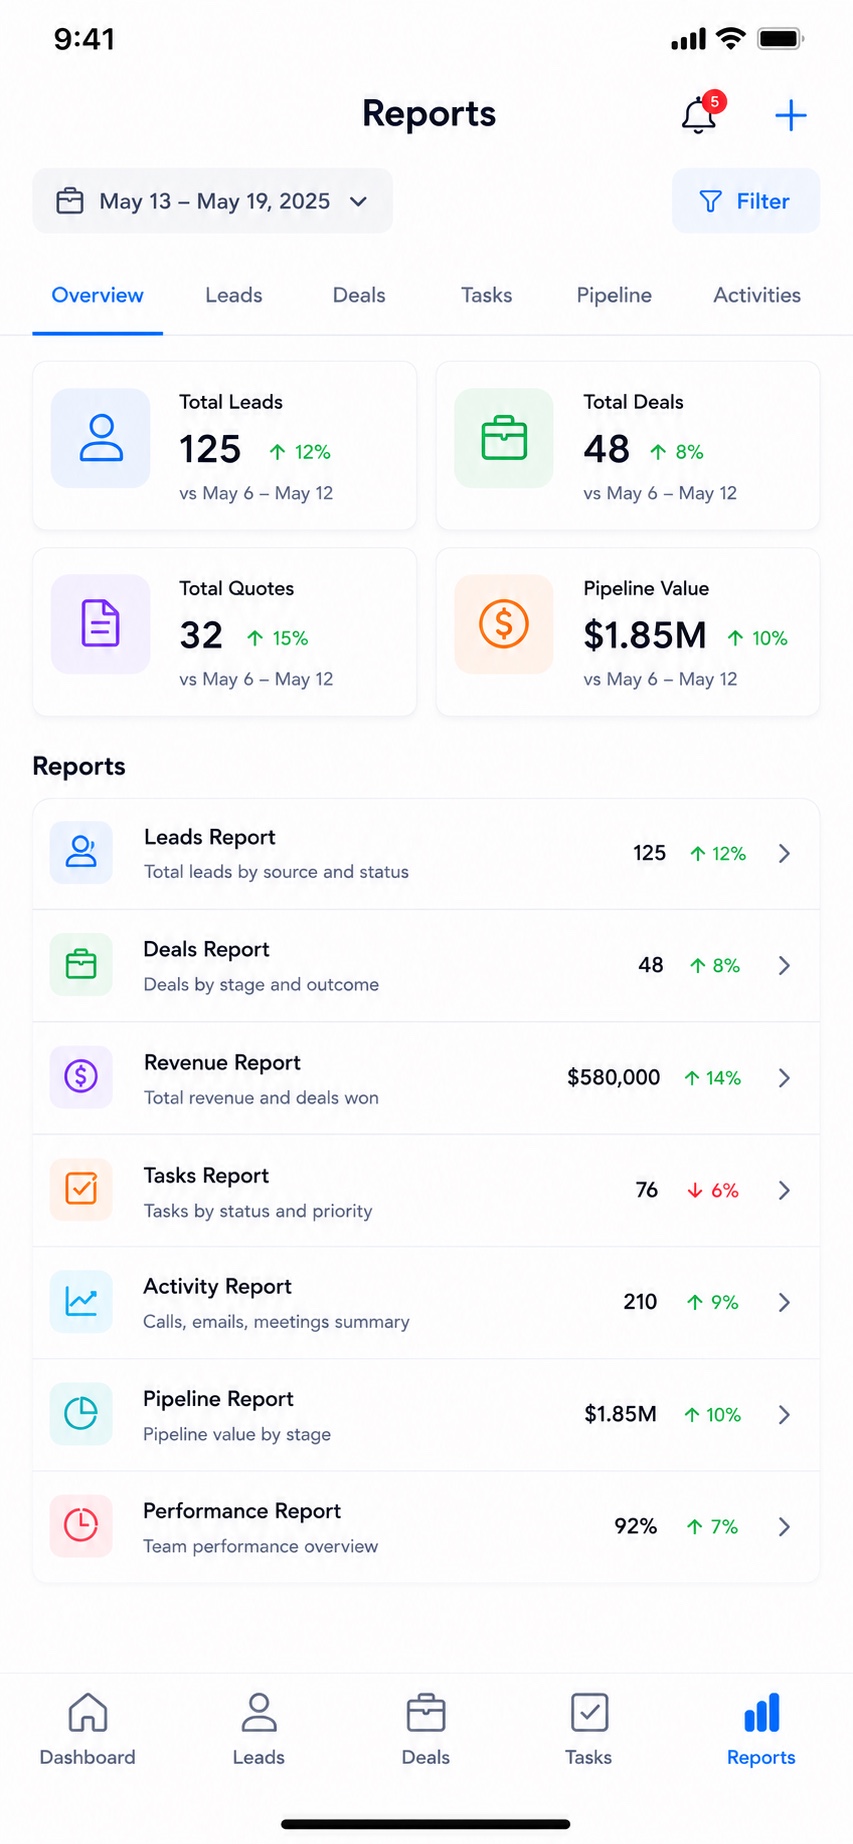
Task: Click the battery status icon
Action: [781, 39]
